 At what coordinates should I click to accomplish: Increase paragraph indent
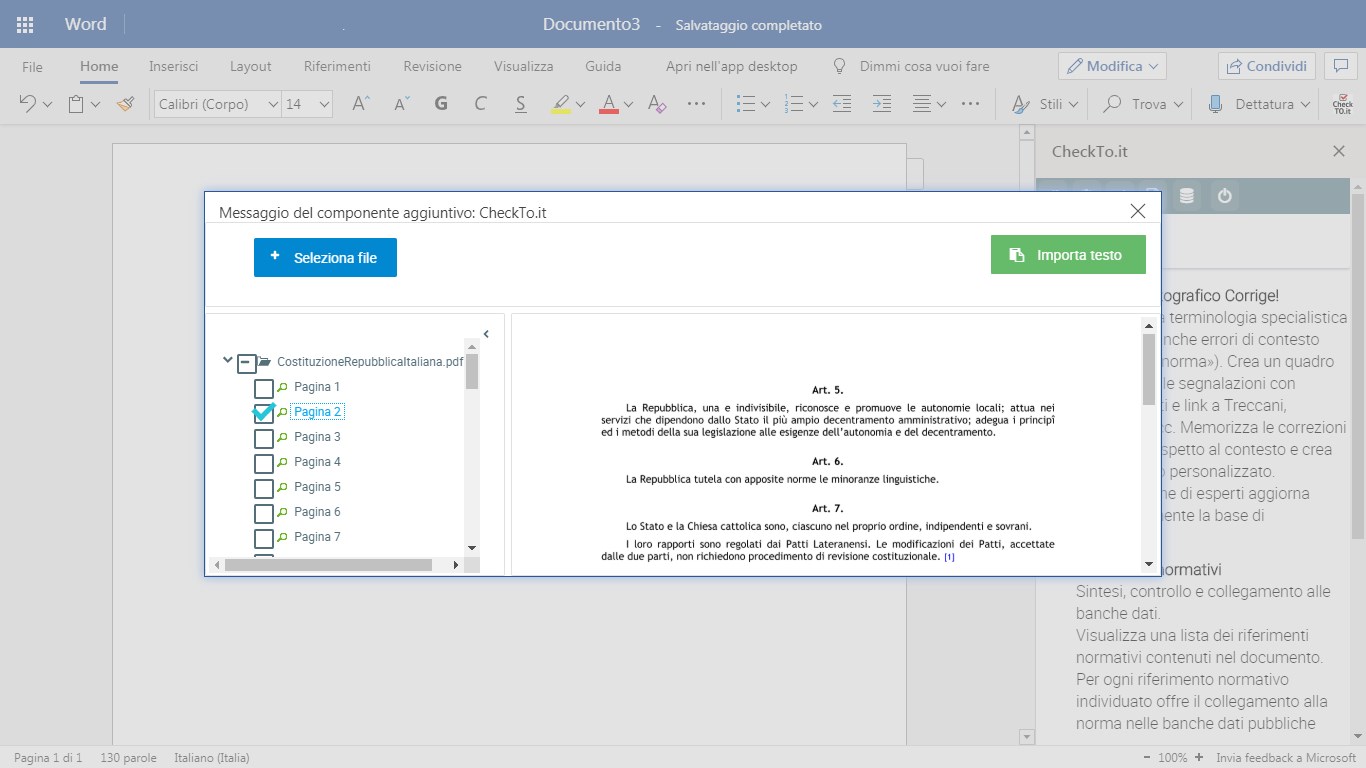pos(881,104)
